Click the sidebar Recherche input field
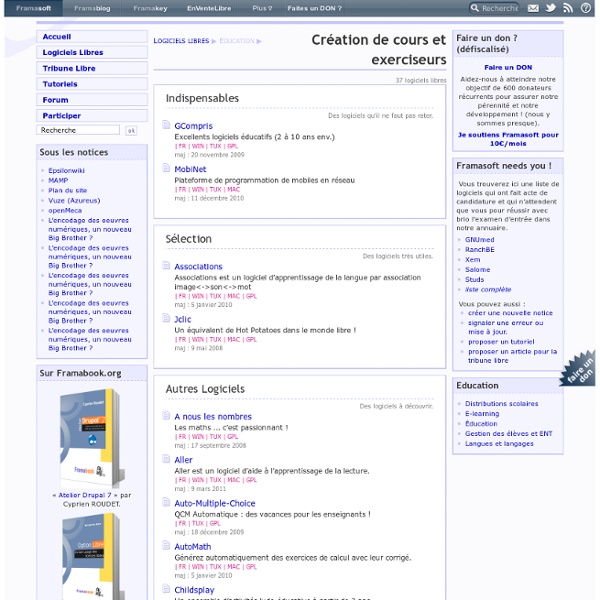The image size is (600, 600). pyautogui.click(x=78, y=130)
